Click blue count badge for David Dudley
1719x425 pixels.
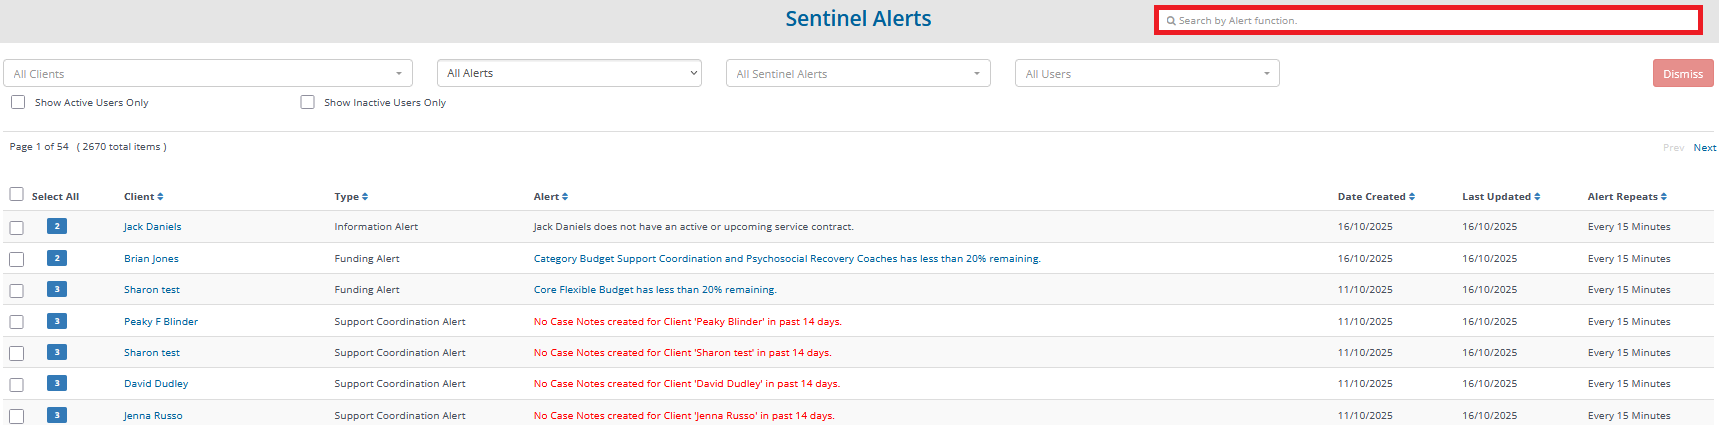(x=57, y=383)
